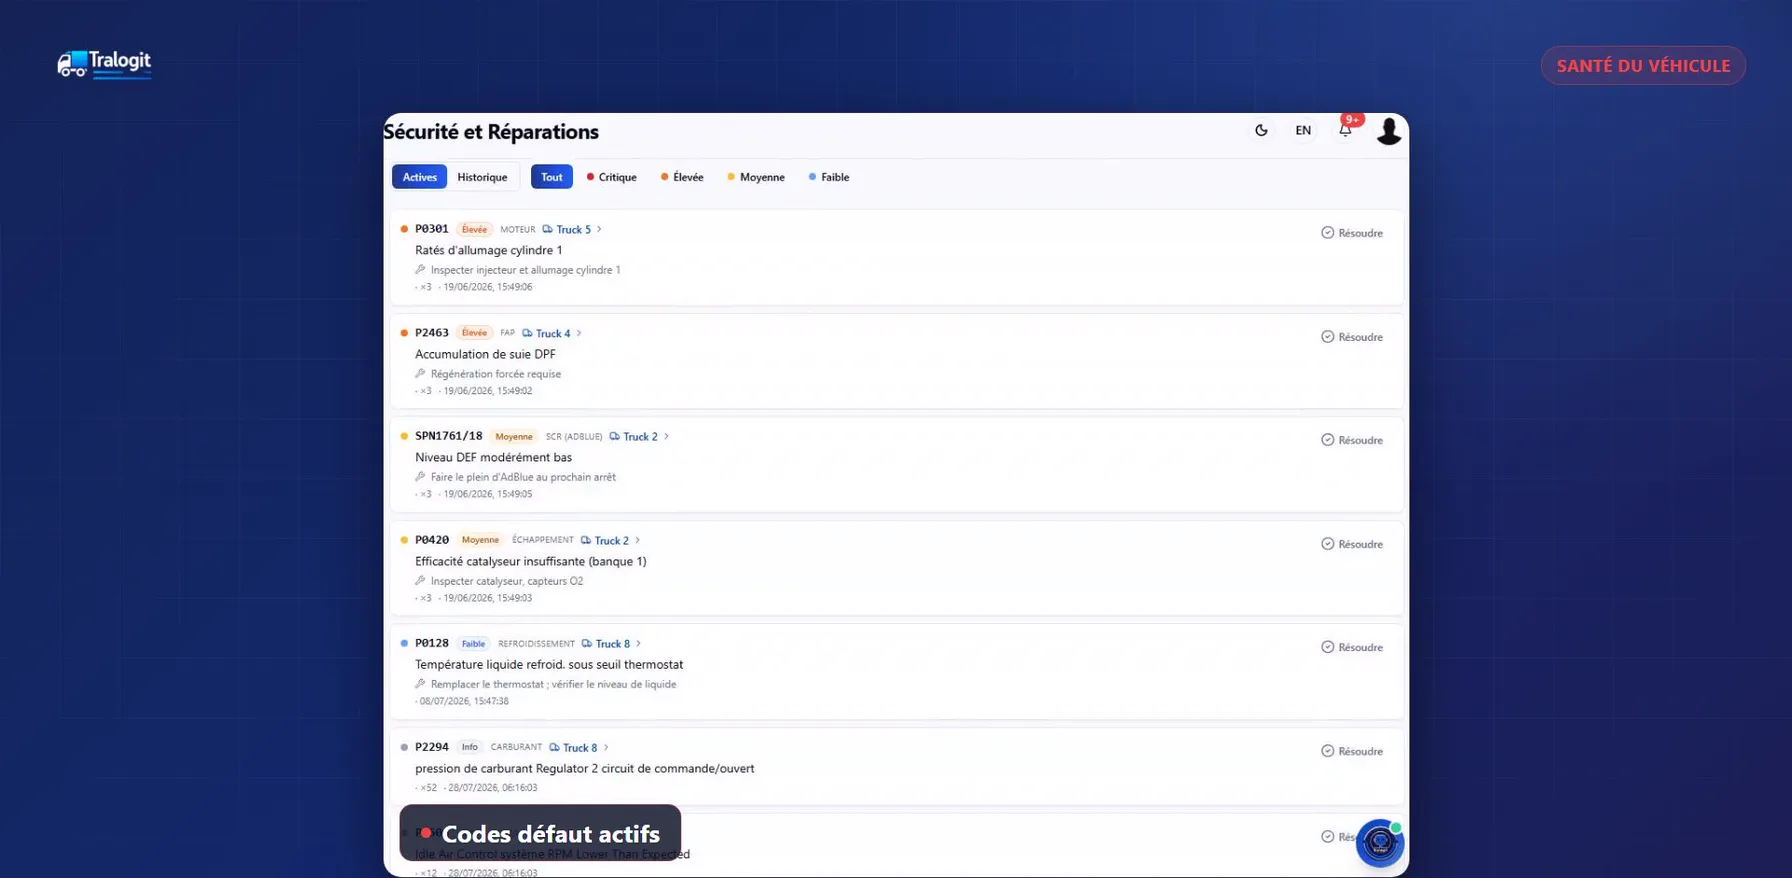Image resolution: width=1792 pixels, height=878 pixels.
Task: Filter by Faible severity
Action: click(829, 177)
